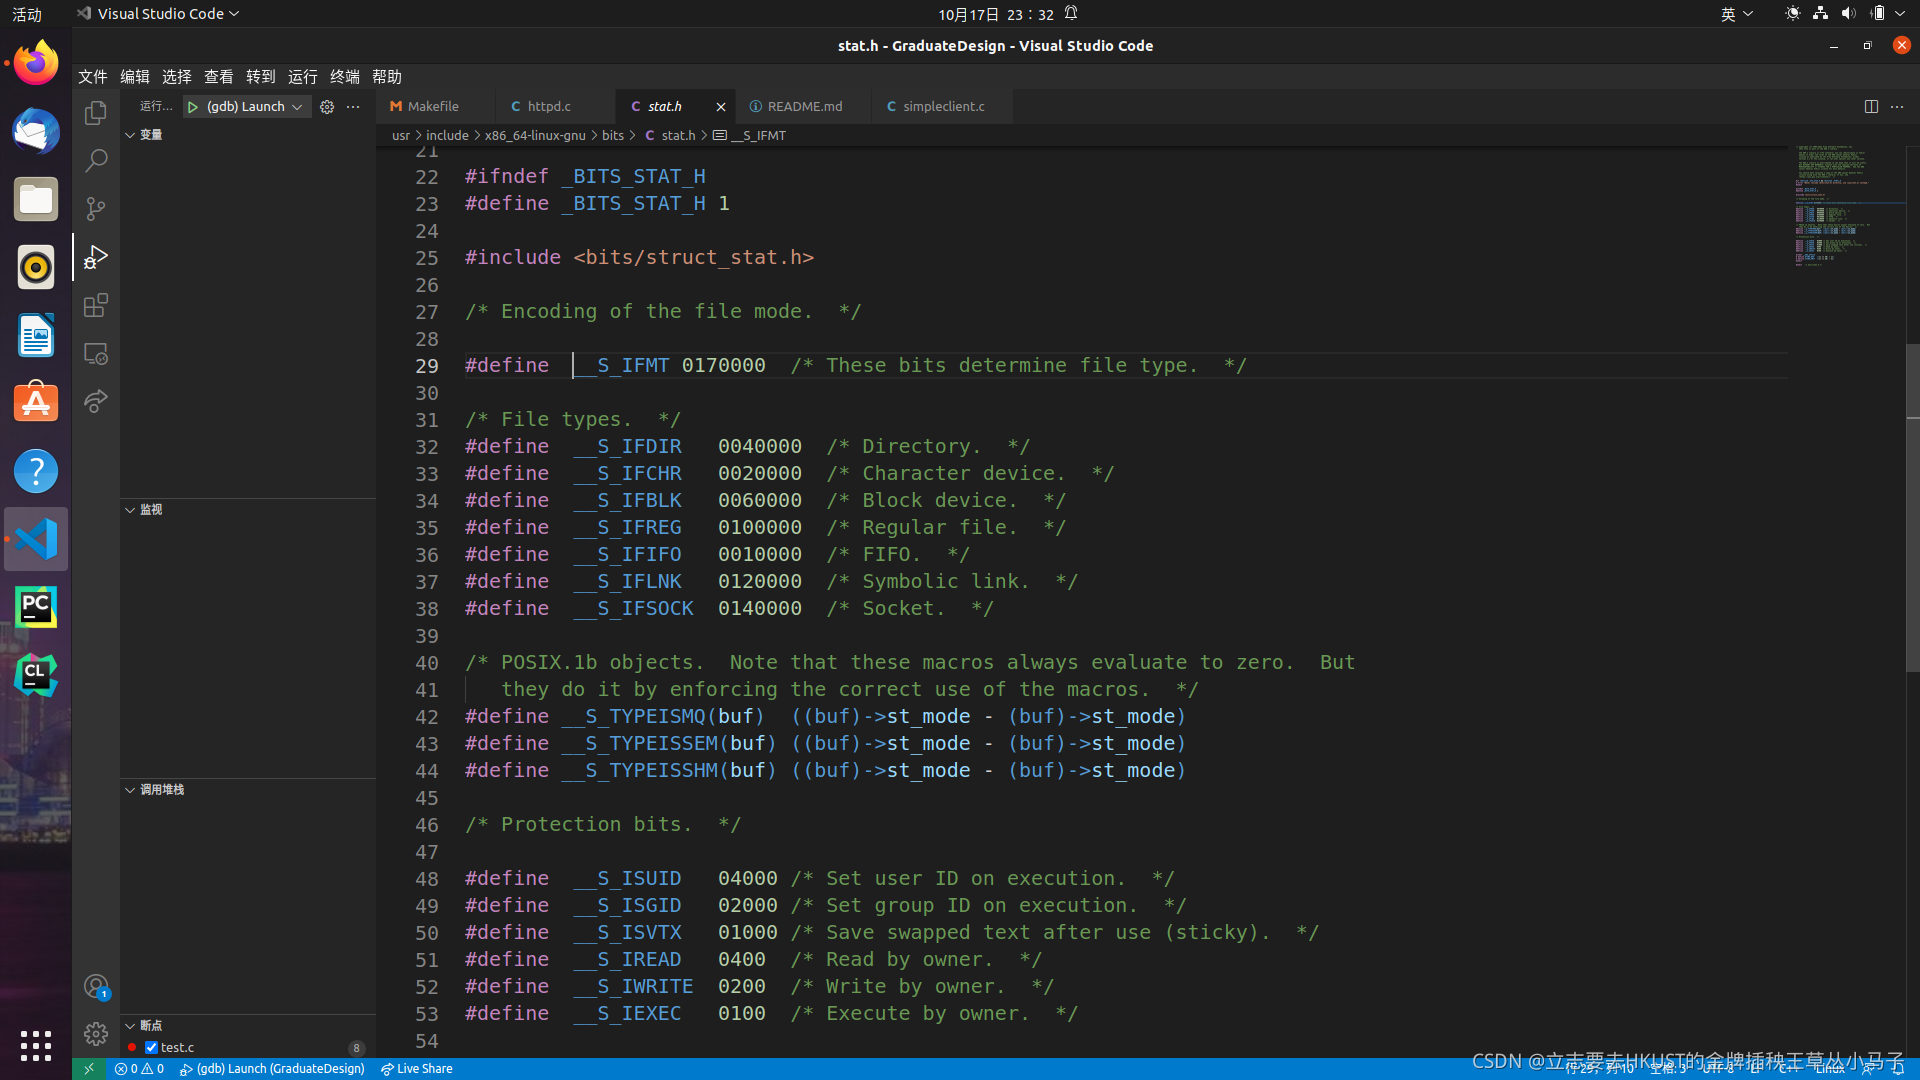Open Accounts menu in activity bar
The width and height of the screenshot is (1920, 1080).
click(x=96, y=987)
